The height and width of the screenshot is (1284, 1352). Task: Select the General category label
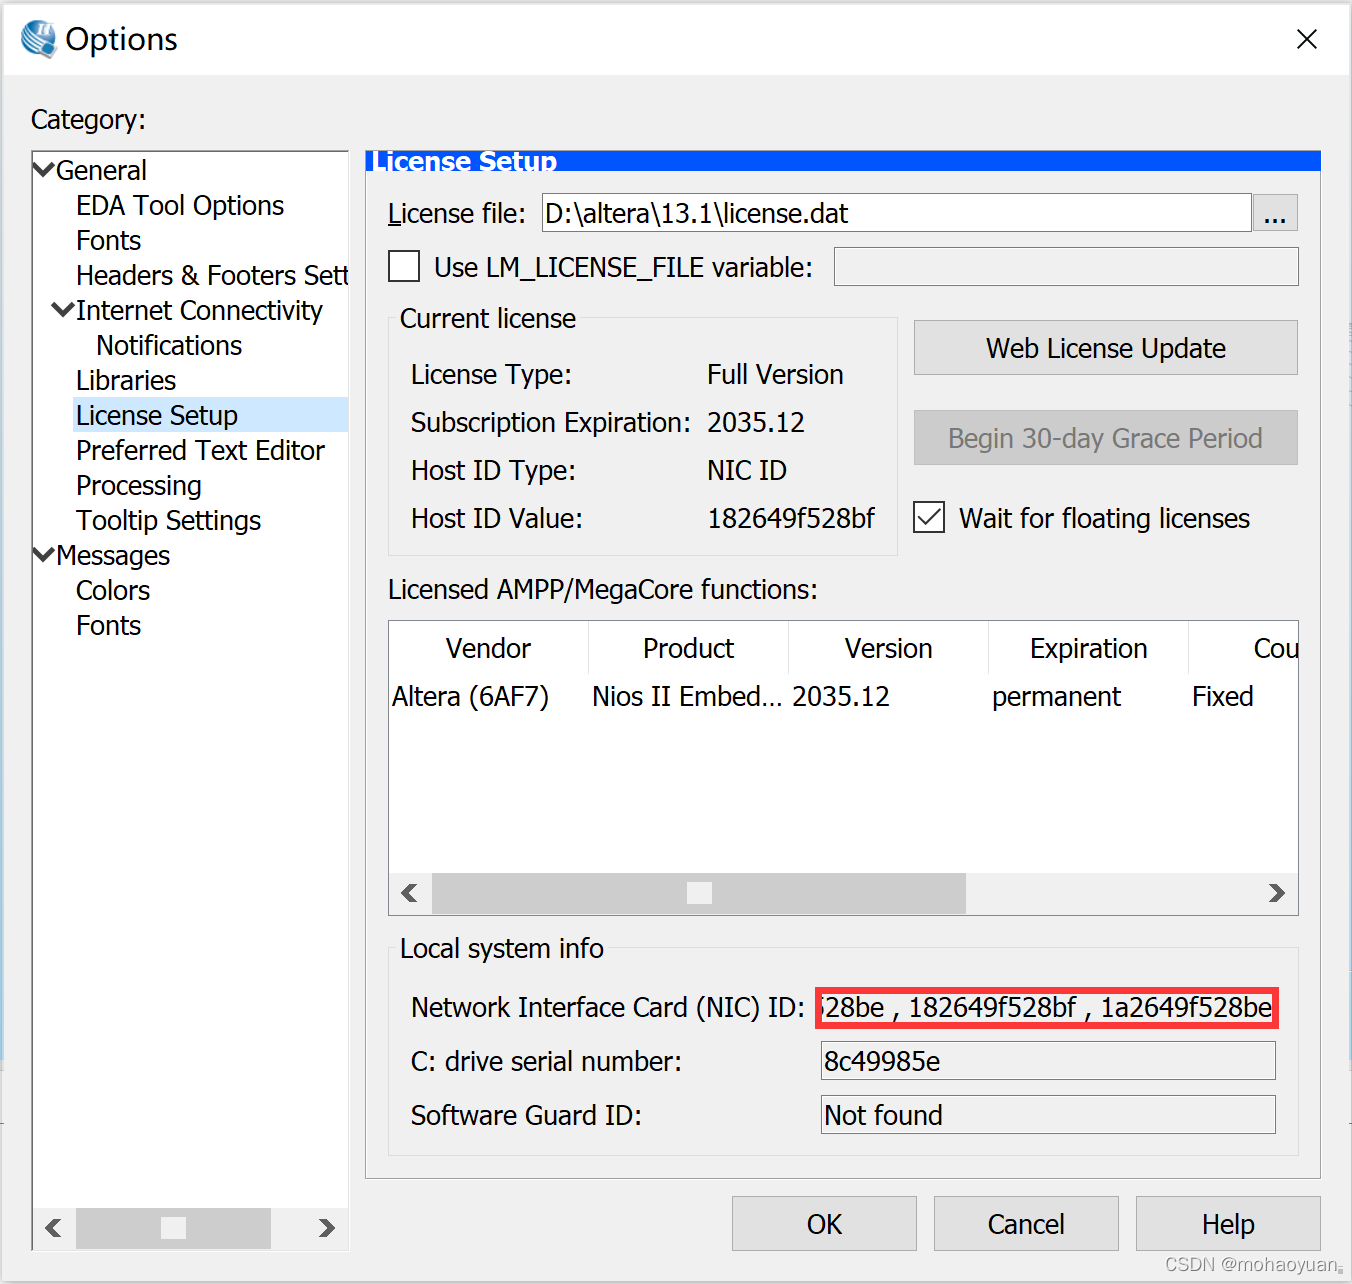[x=101, y=170]
